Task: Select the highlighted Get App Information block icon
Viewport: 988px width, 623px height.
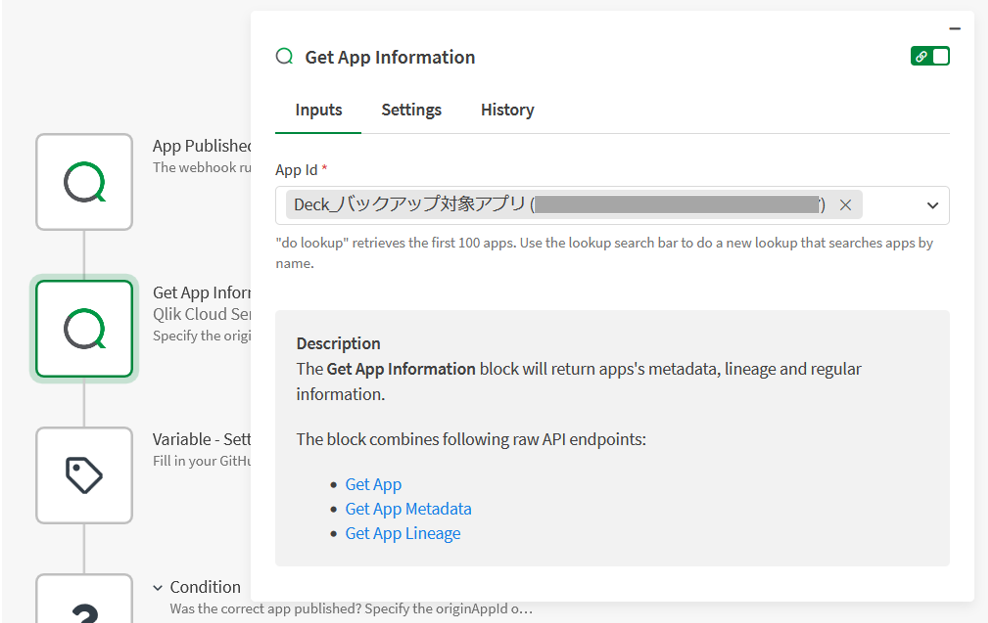Action: [84, 328]
